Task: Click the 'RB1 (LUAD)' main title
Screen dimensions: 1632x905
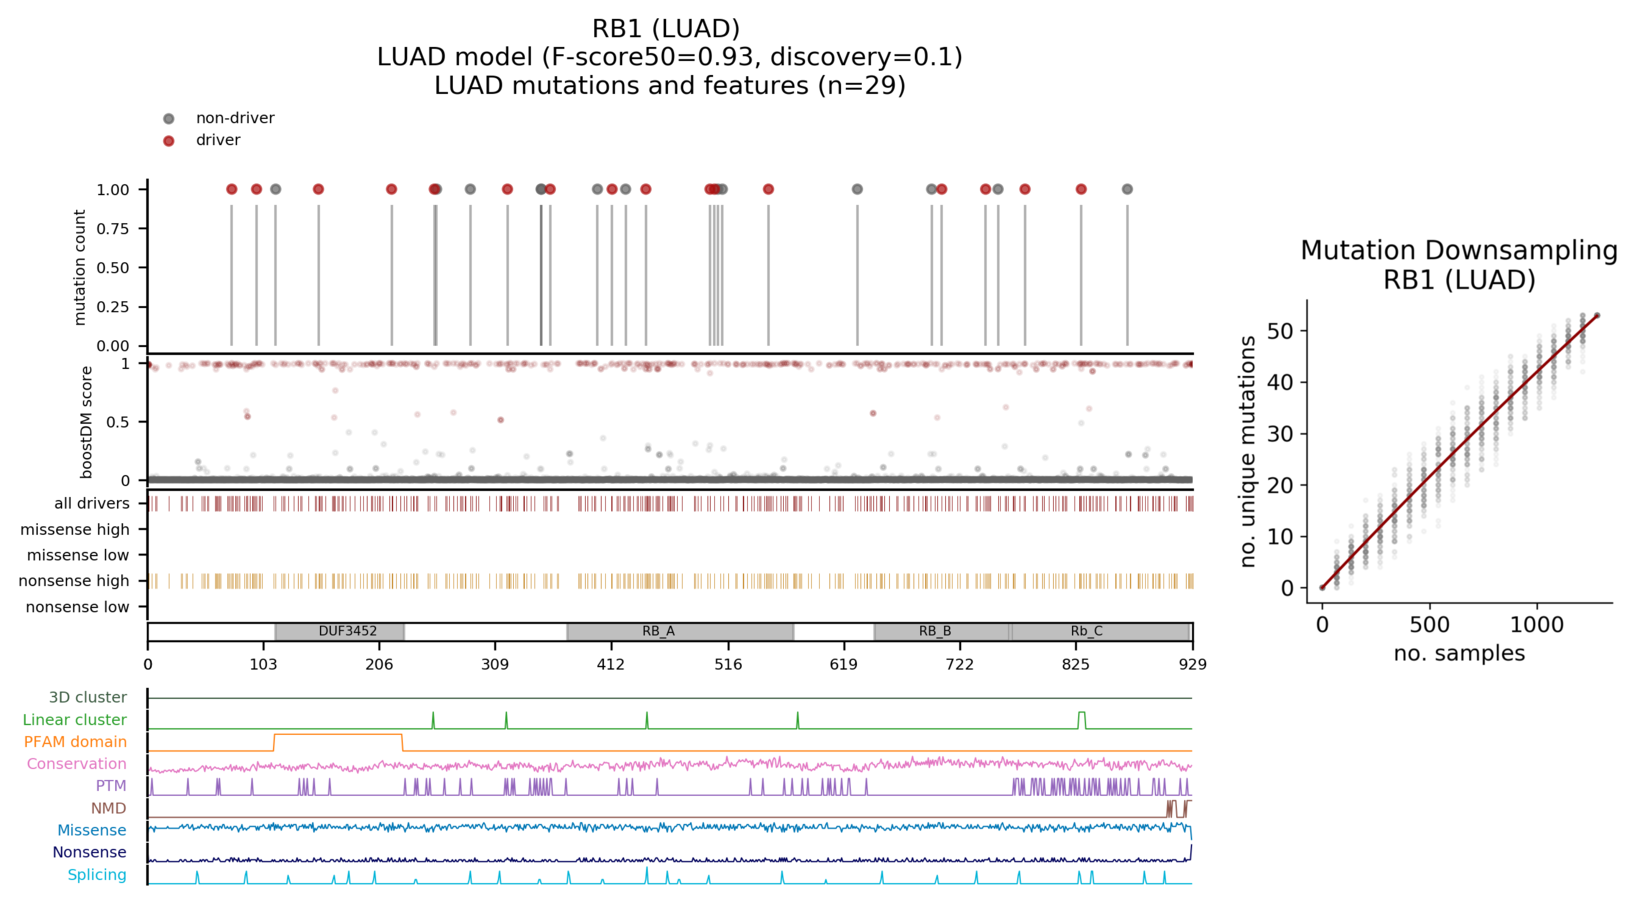Action: click(666, 29)
